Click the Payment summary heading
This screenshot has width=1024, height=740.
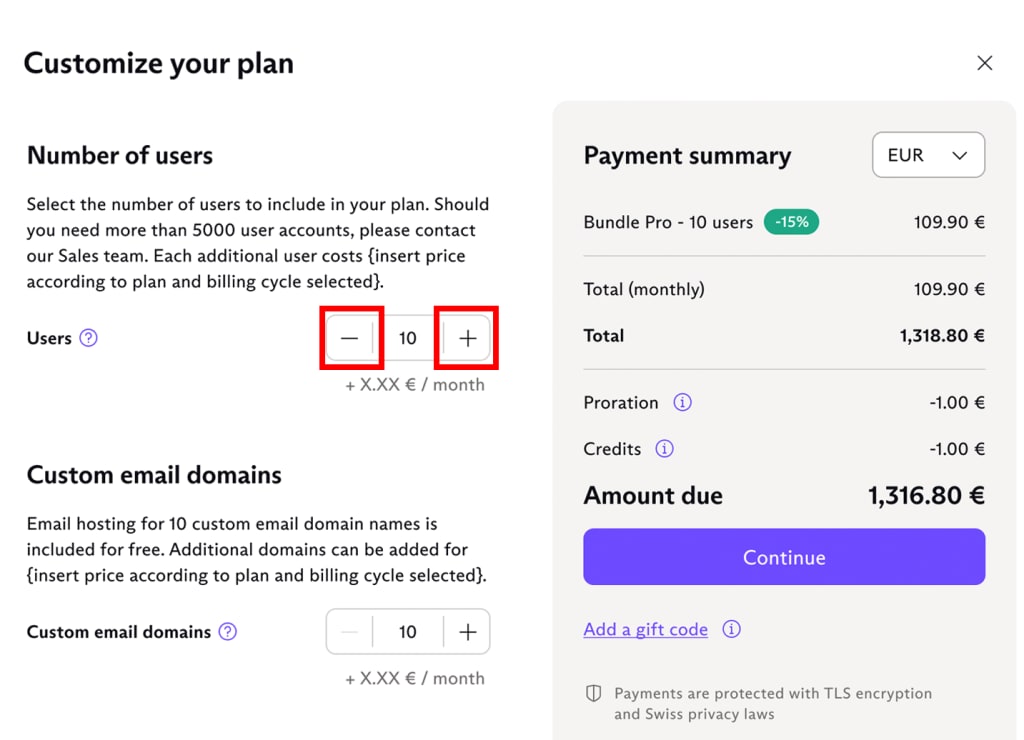(687, 155)
